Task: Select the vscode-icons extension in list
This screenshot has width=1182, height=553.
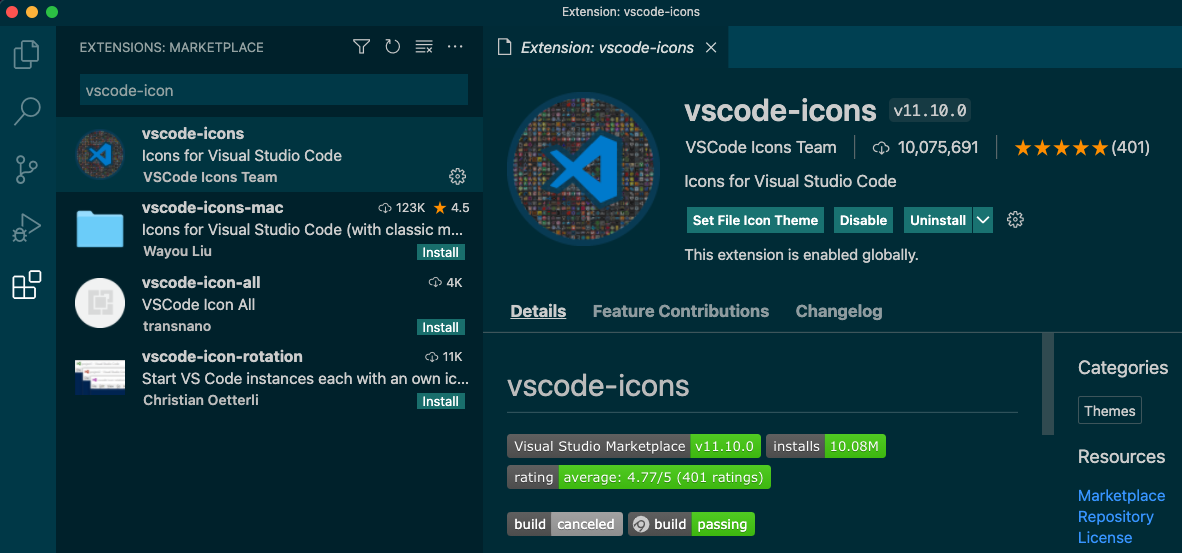Action: pyautogui.click(x=270, y=154)
